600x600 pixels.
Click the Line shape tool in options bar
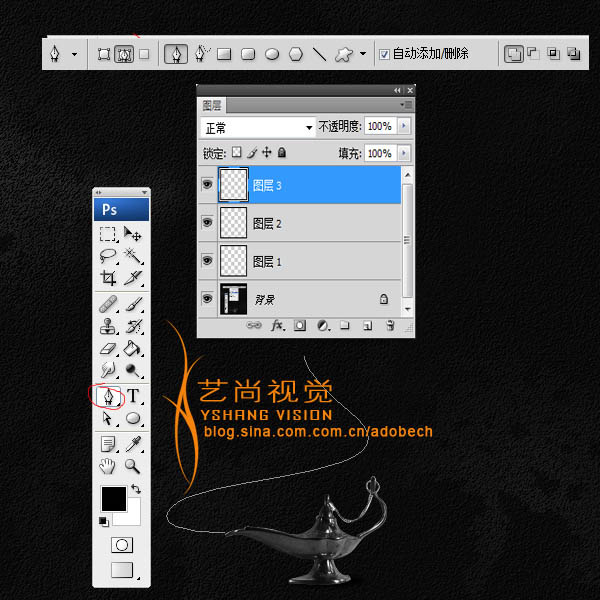(319, 54)
